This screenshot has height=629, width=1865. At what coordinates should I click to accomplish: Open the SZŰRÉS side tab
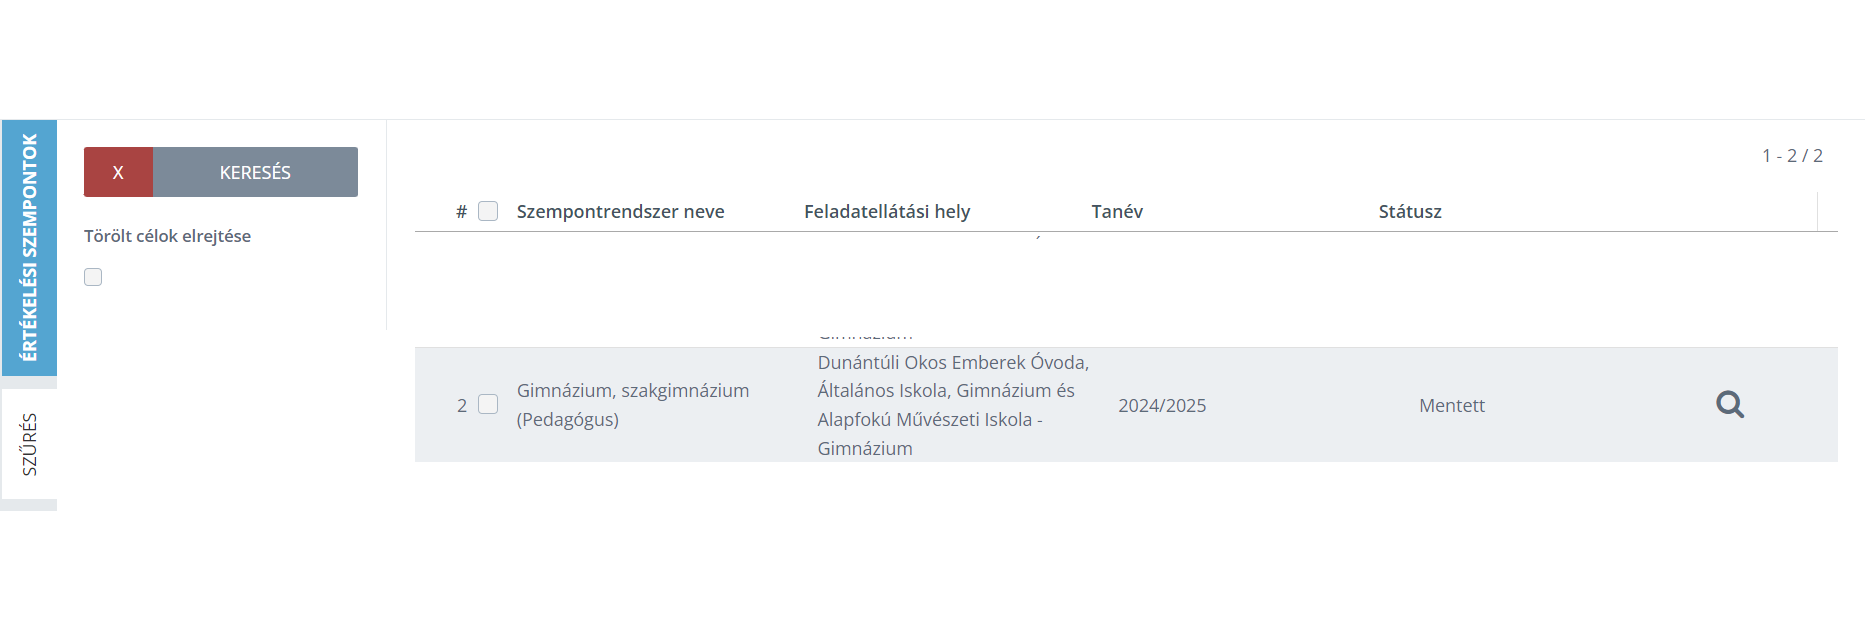pyautogui.click(x=29, y=444)
